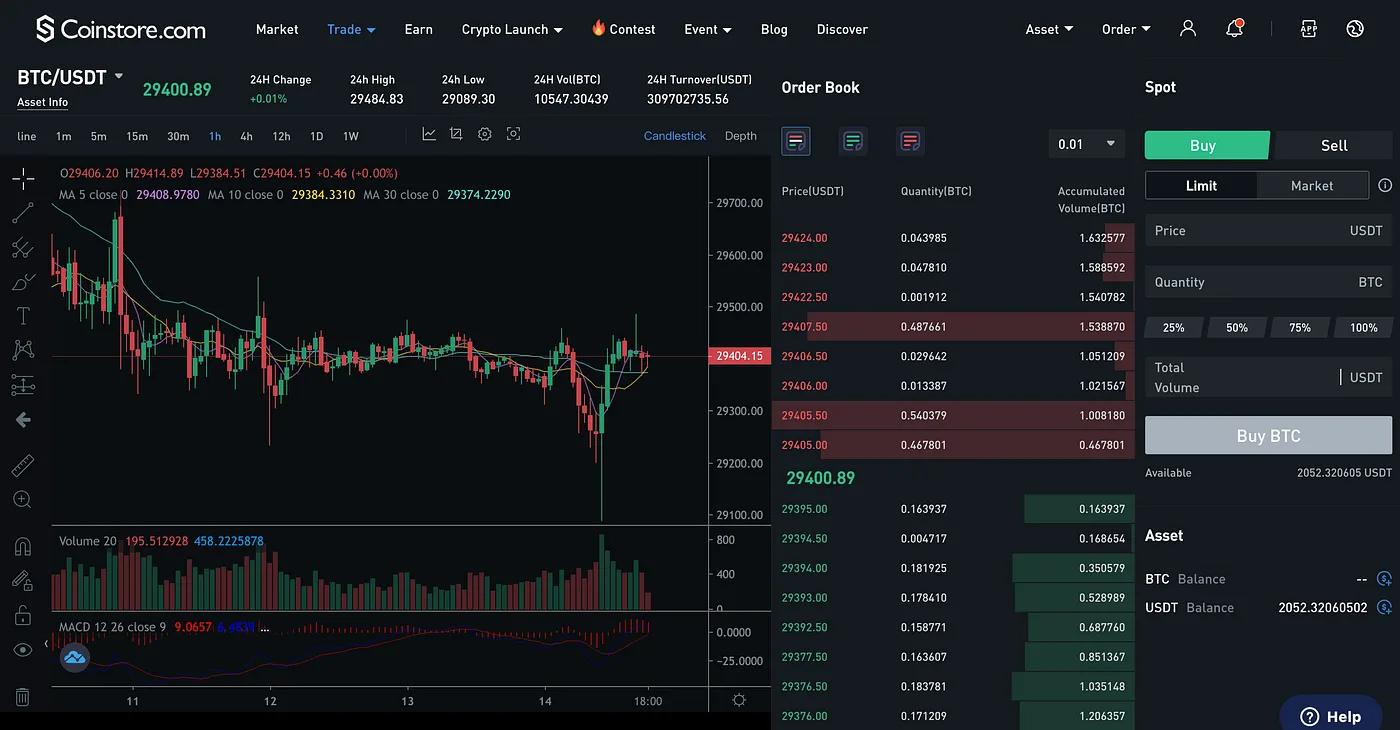
Task: Click the Buy BTC button
Action: tap(1268, 435)
